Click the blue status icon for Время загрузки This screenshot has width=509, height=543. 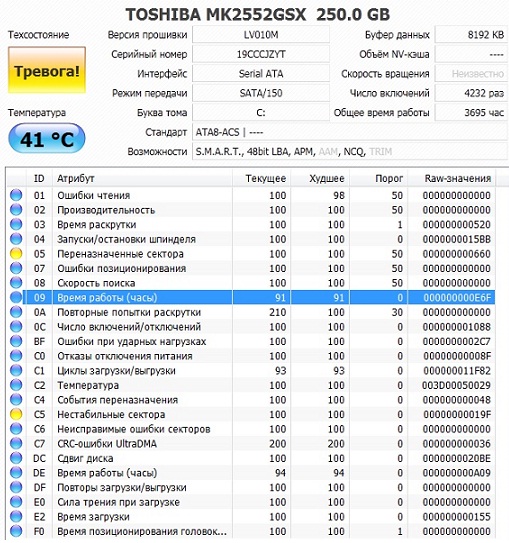pos(16,516)
